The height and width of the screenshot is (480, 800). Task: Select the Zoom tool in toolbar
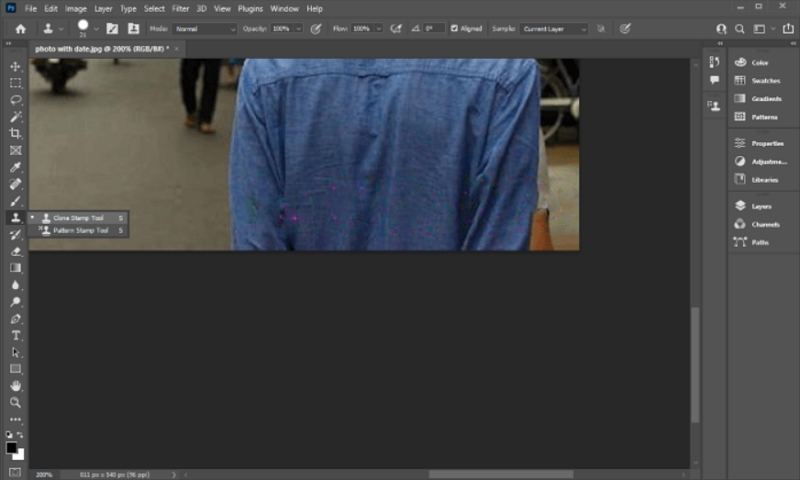pos(15,402)
